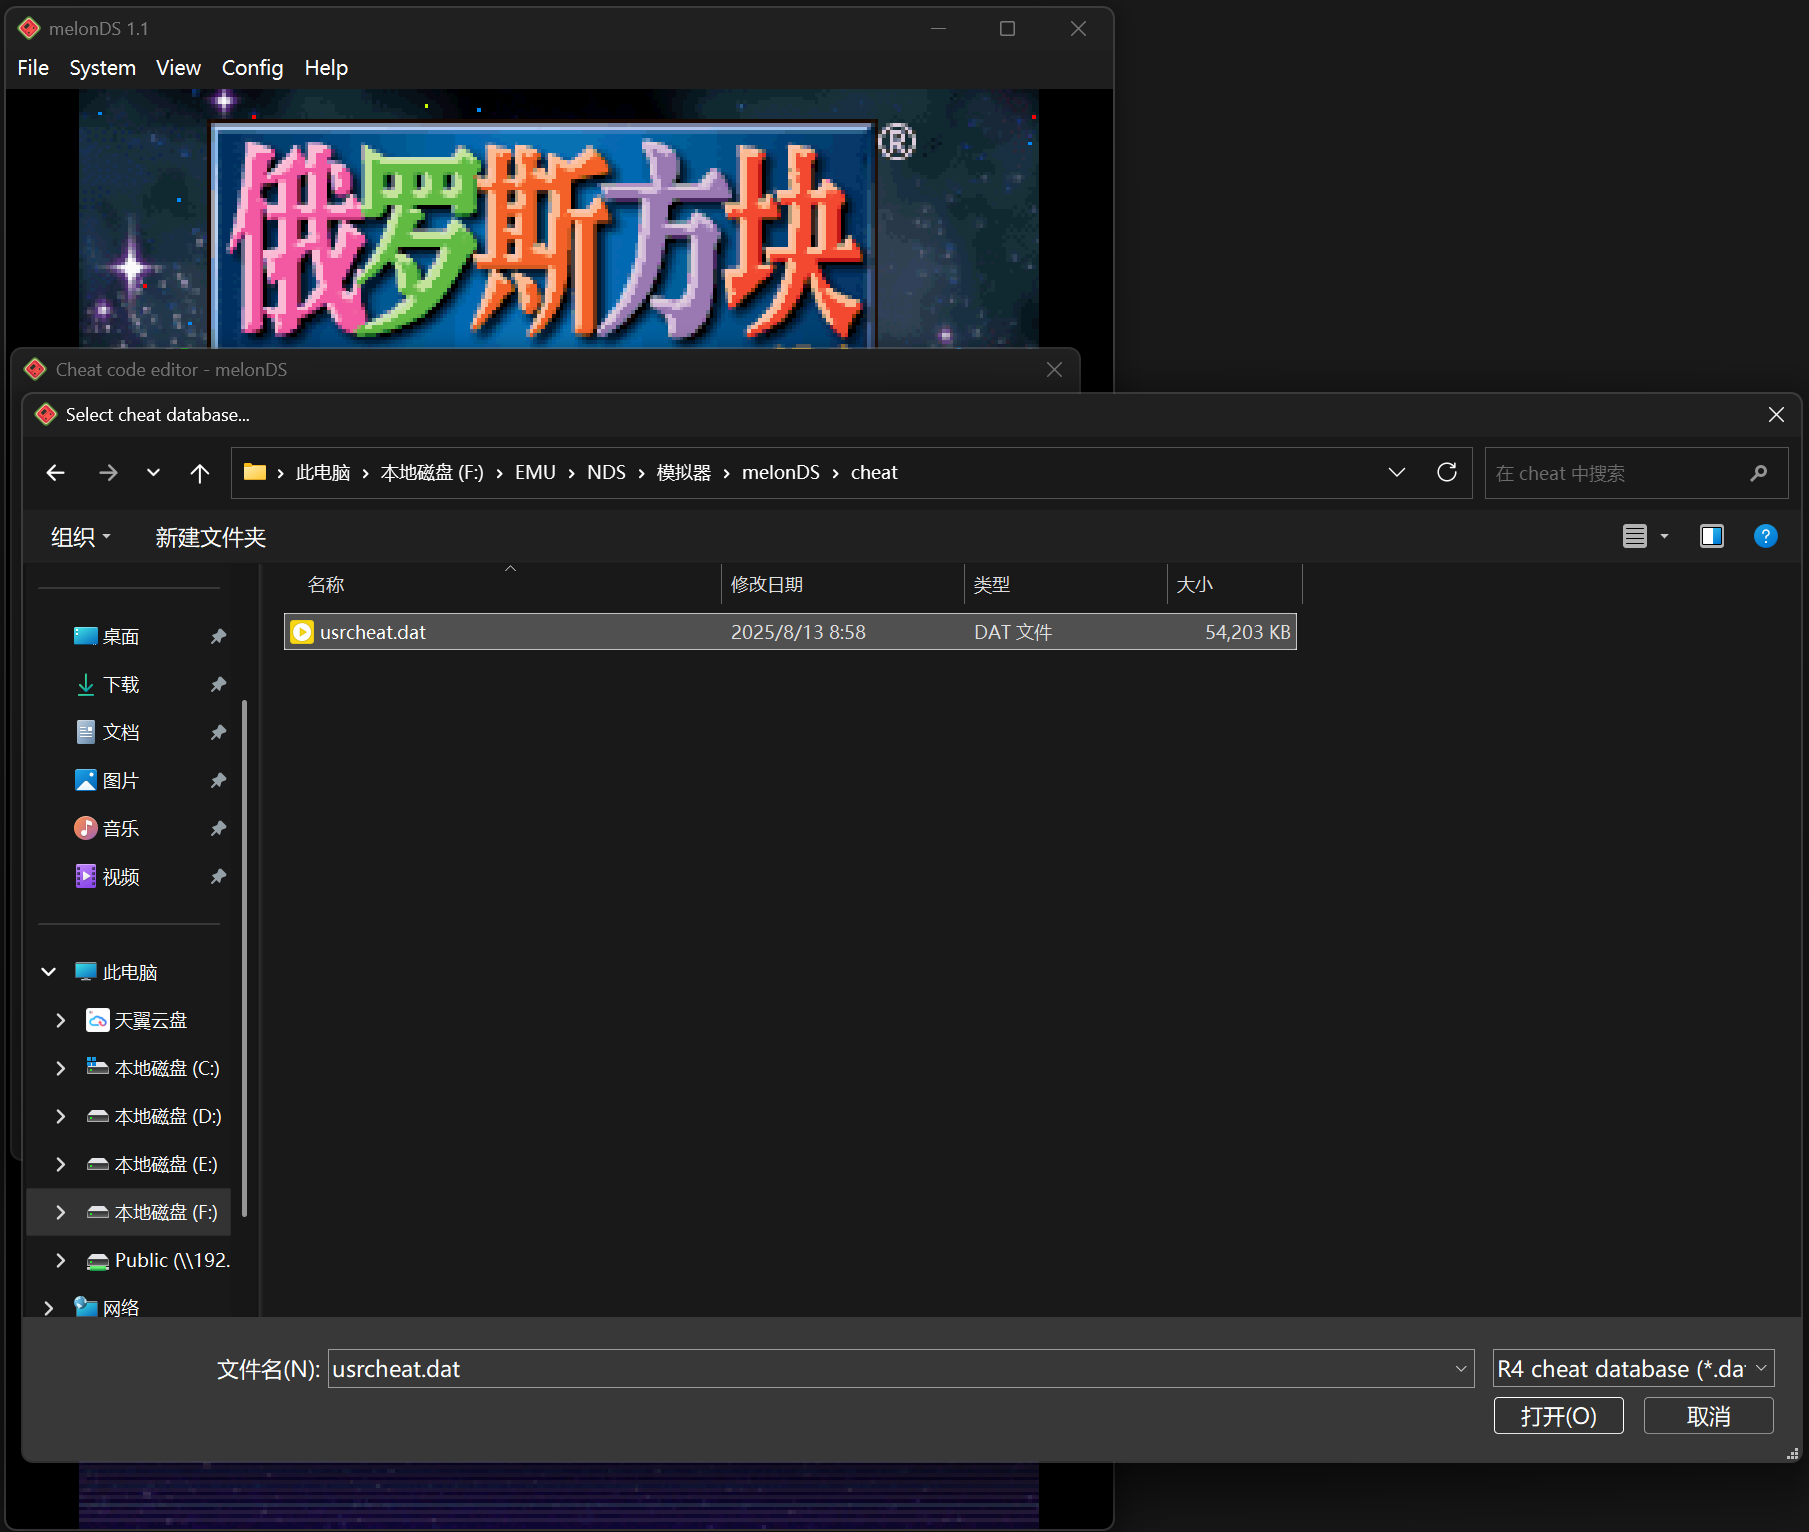Change the file view layout
1809x1532 pixels.
pos(1637,536)
